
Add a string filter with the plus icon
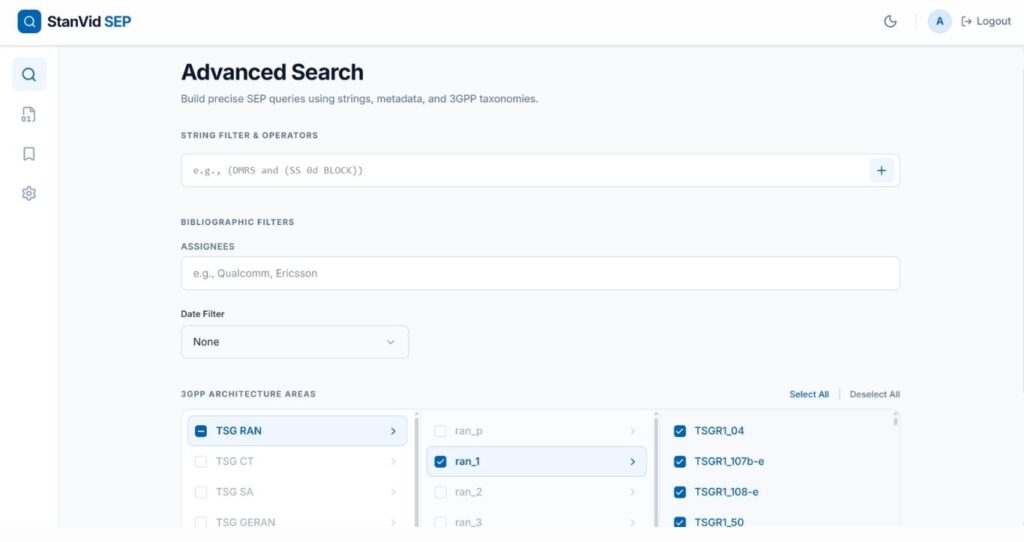coord(881,170)
